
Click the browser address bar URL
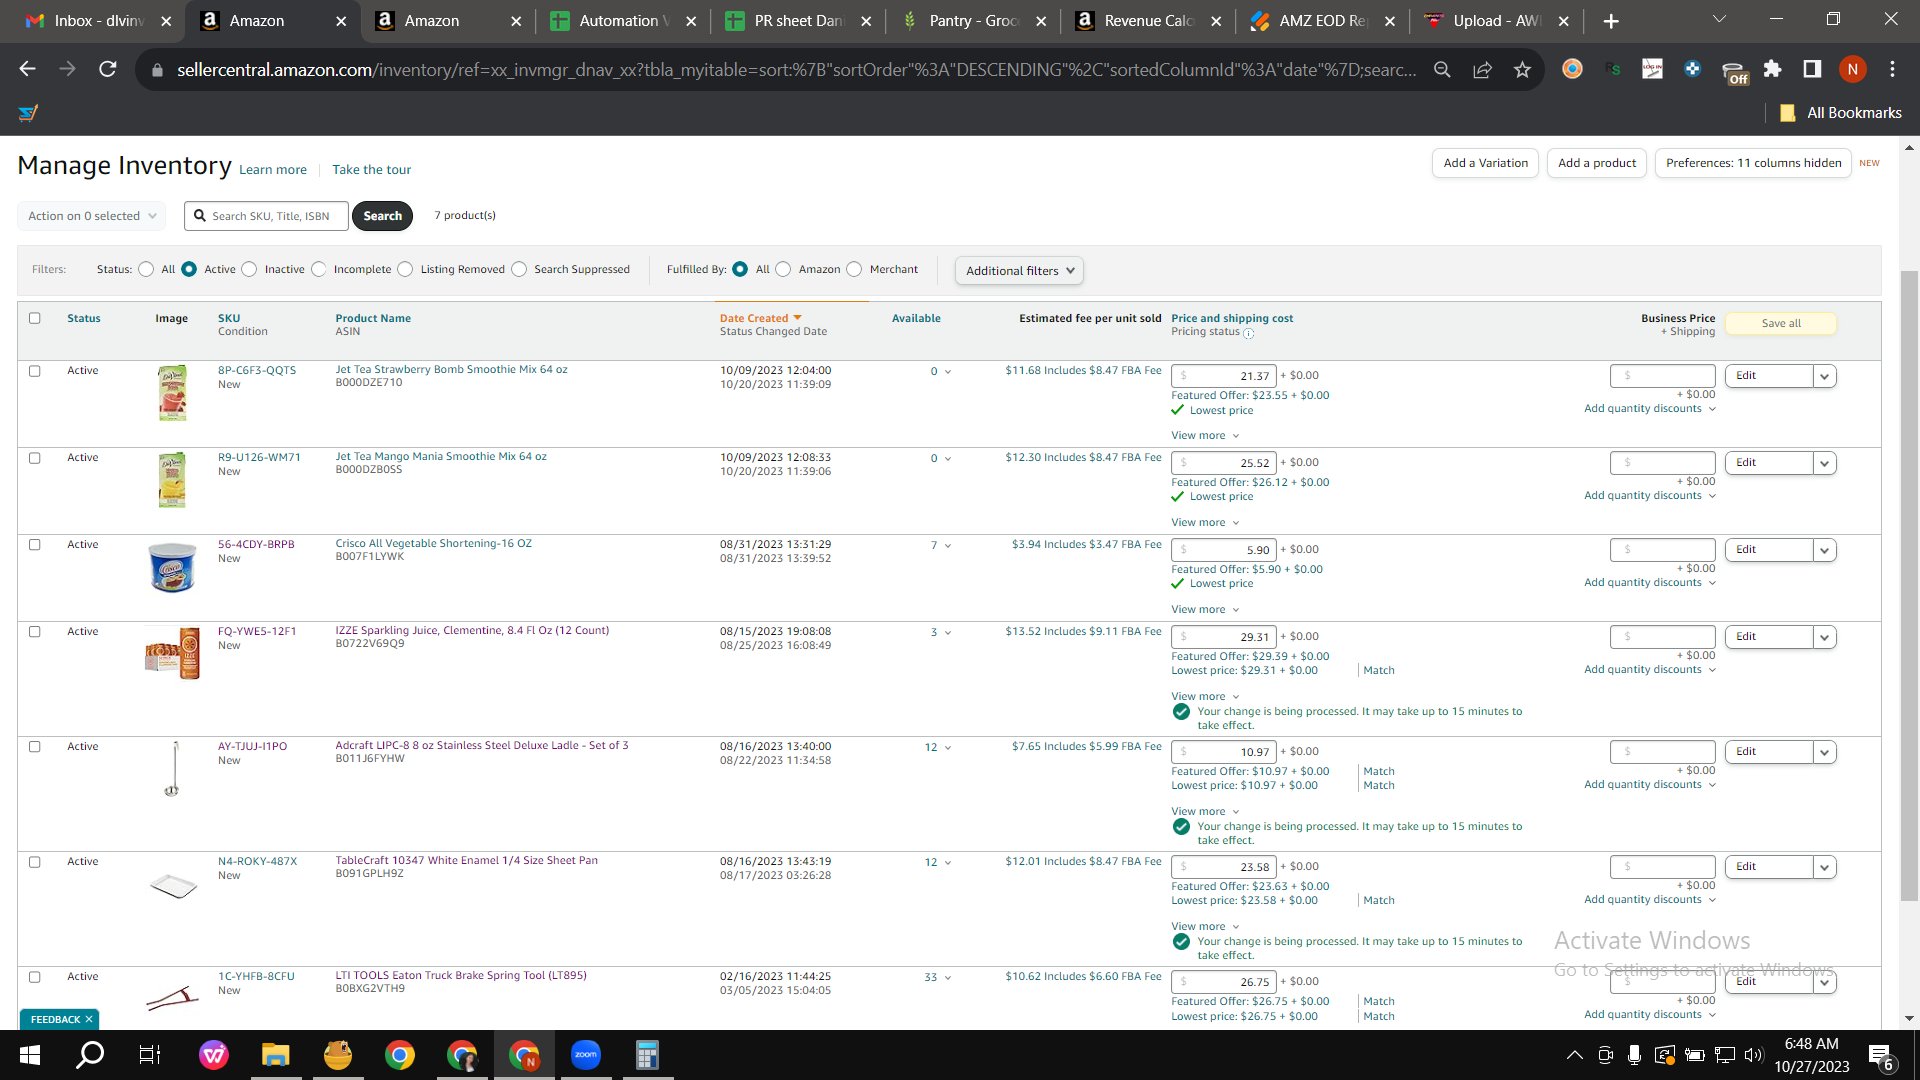(797, 69)
